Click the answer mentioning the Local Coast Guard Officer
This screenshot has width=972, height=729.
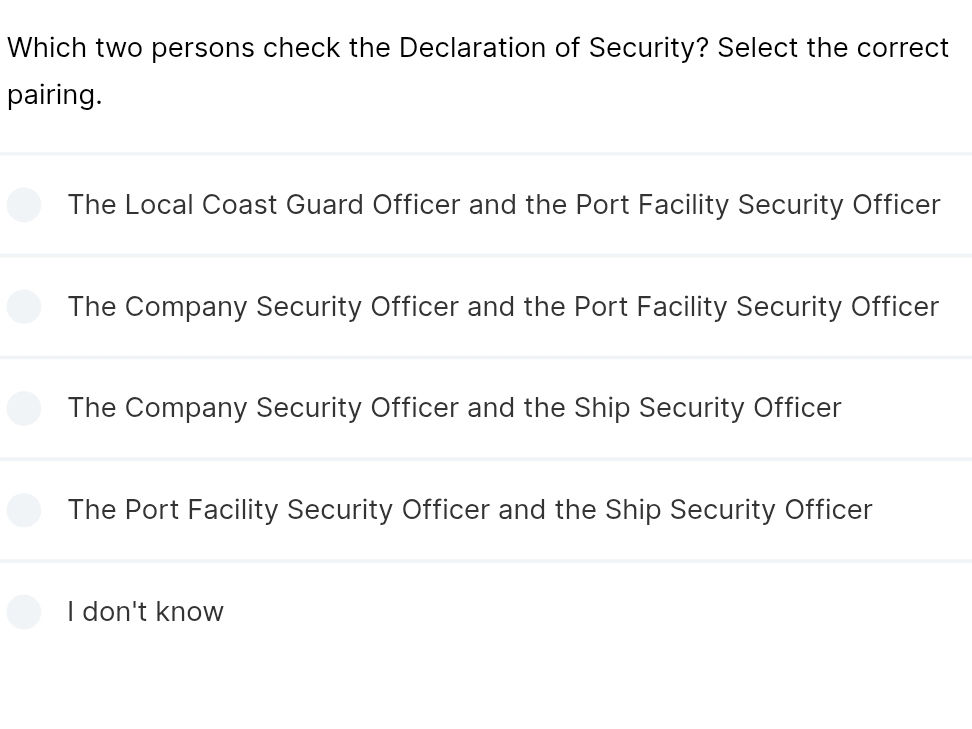503,205
